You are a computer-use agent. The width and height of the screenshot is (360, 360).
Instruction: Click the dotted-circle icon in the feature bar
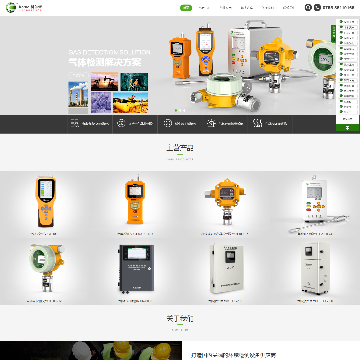click(168, 124)
